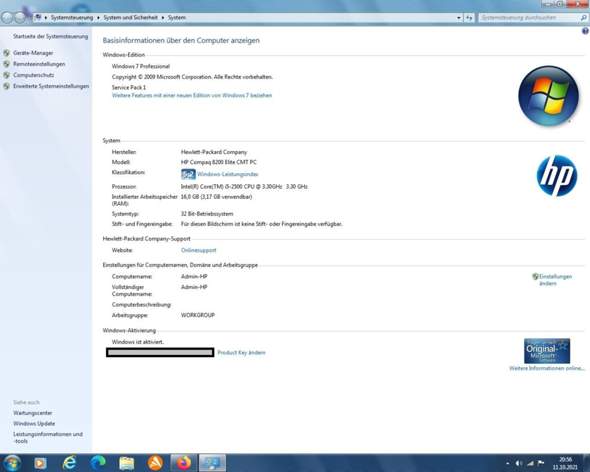
Task: Open Wartungscenter under Siehe auch
Action: [x=33, y=413]
